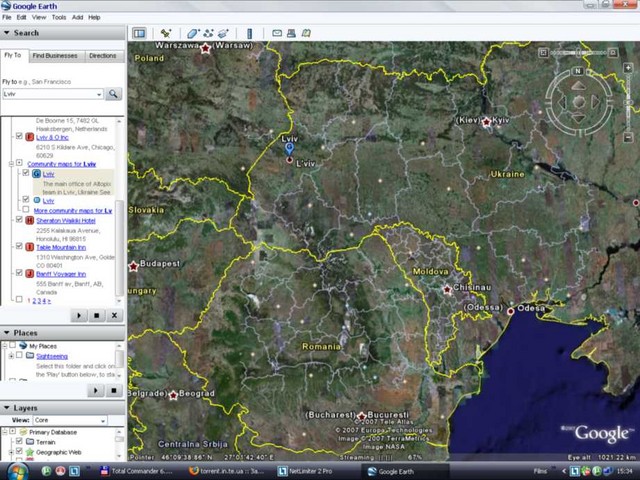The image size is (640, 480).
Task: Toggle the sidebar panel toolbar icon
Action: [139, 33]
